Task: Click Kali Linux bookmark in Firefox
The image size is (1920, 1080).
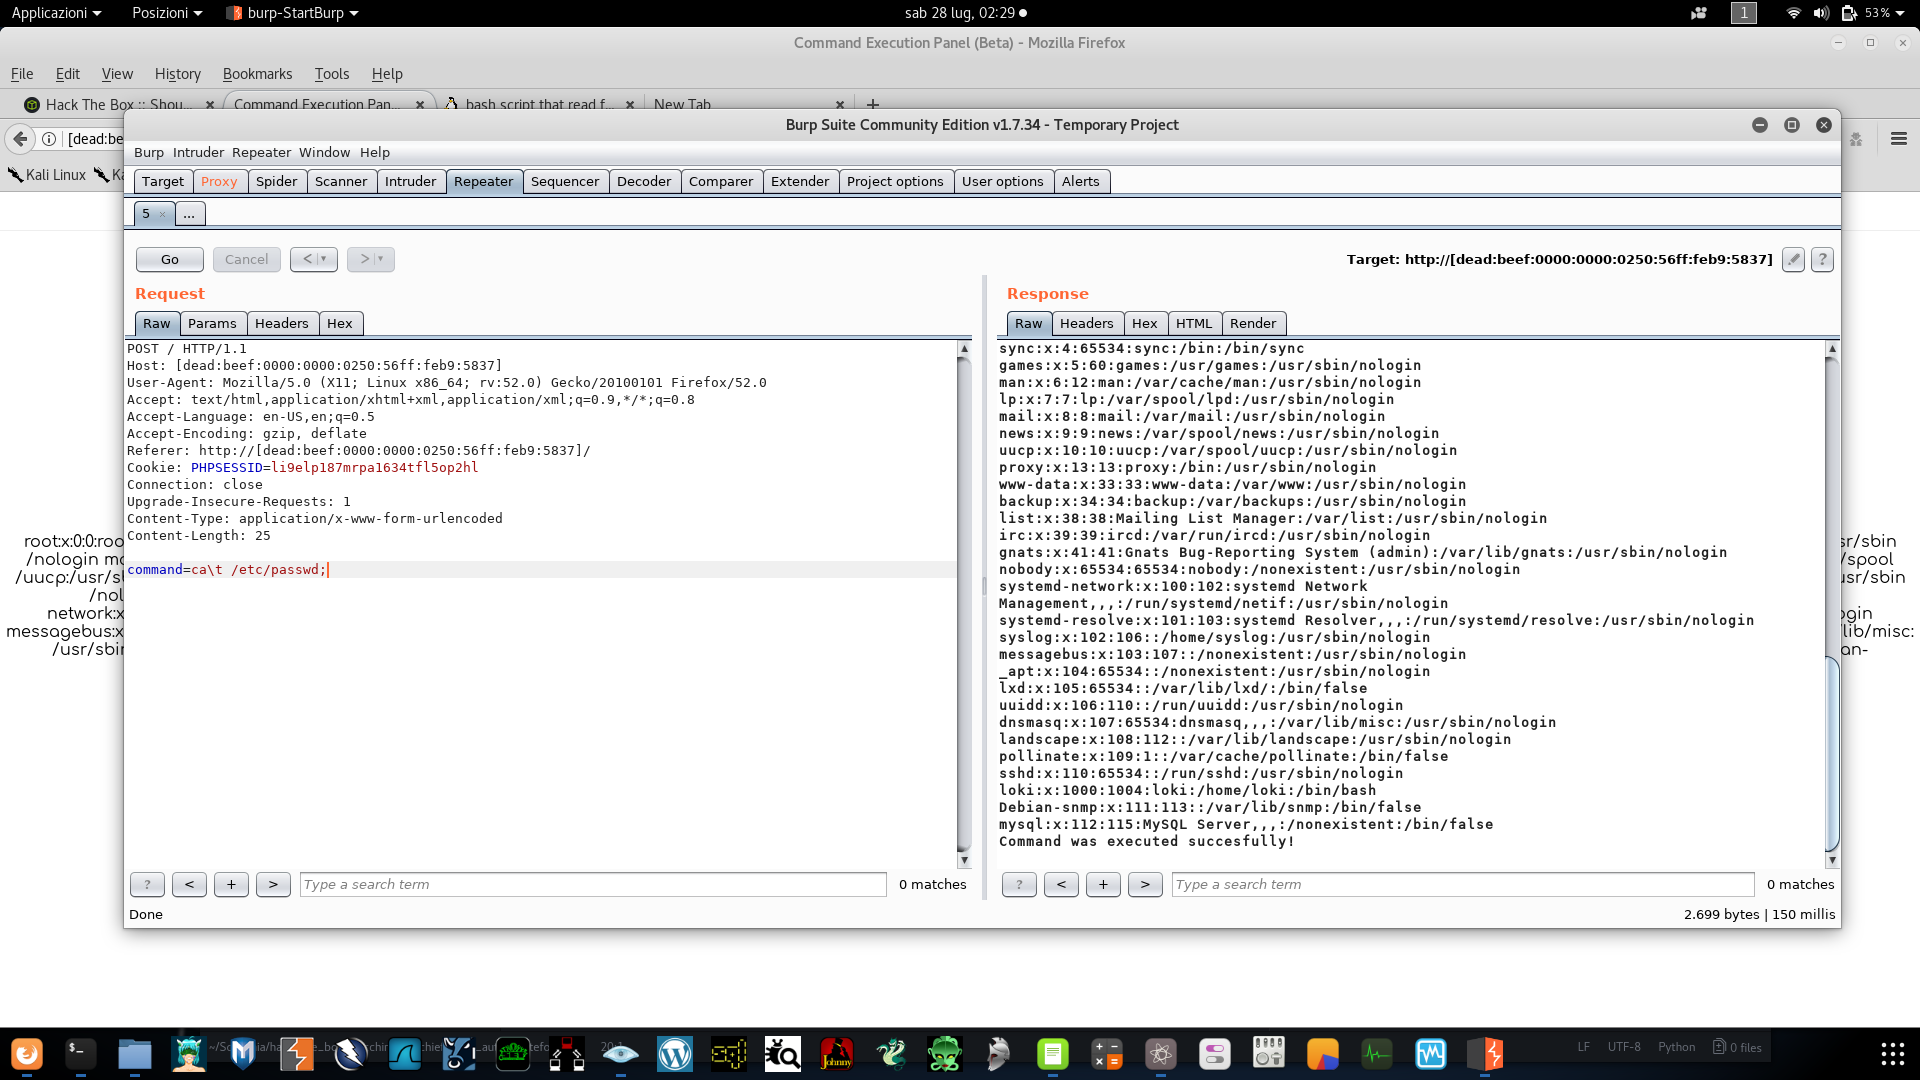Action: point(47,174)
